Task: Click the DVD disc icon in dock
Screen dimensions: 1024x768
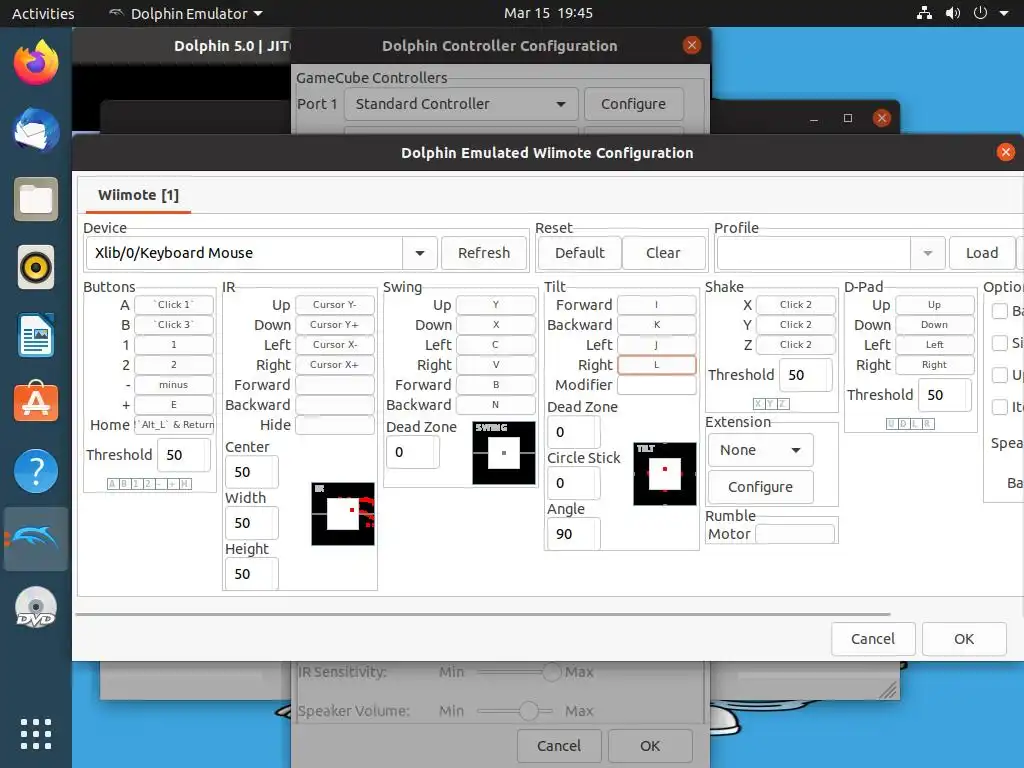Action: (36, 607)
